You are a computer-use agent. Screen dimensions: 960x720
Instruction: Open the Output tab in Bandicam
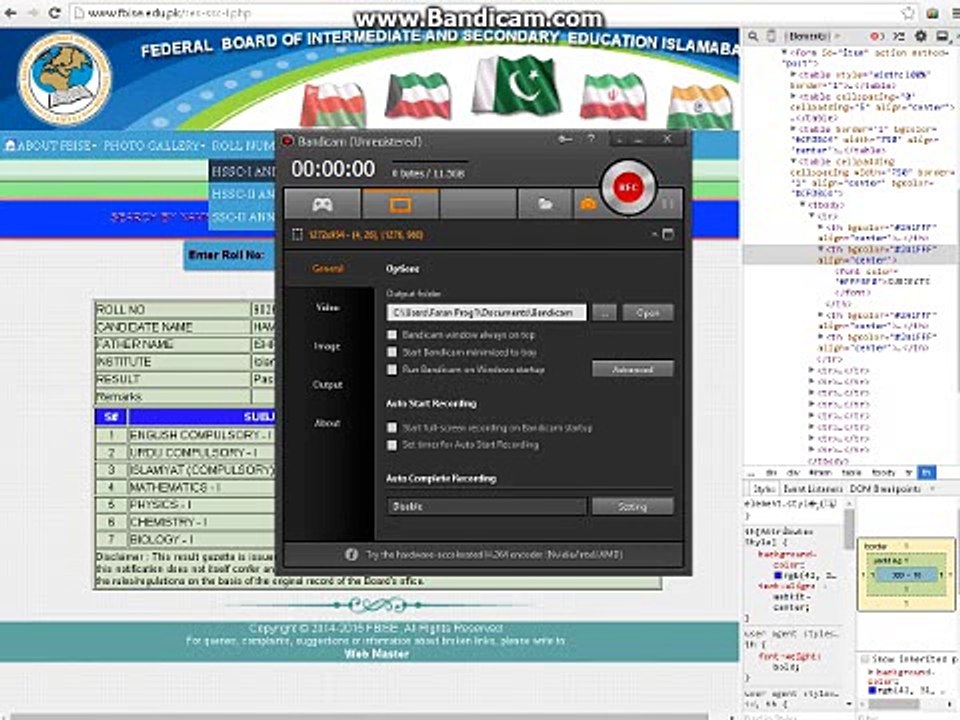pos(328,384)
